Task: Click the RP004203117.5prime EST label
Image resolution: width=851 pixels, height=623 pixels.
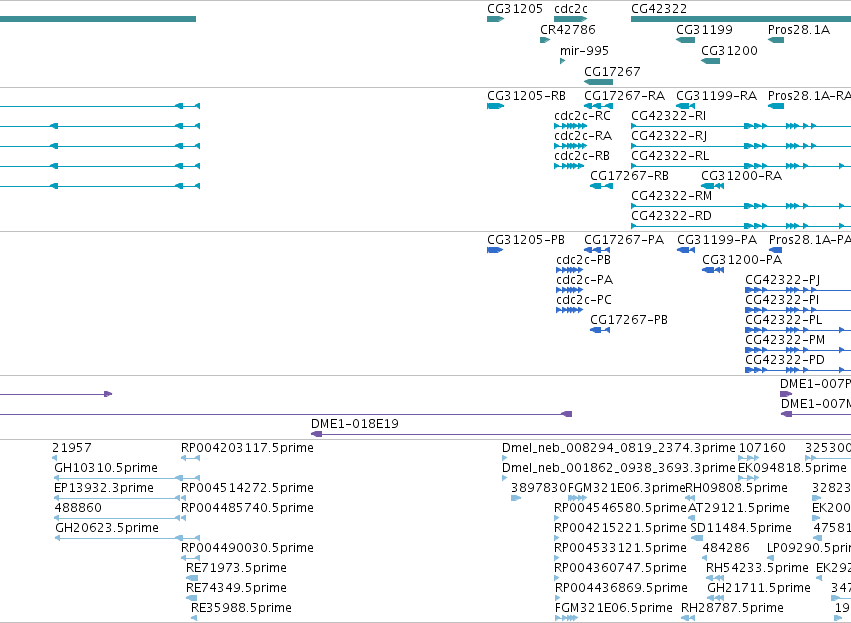Action: click(247, 448)
